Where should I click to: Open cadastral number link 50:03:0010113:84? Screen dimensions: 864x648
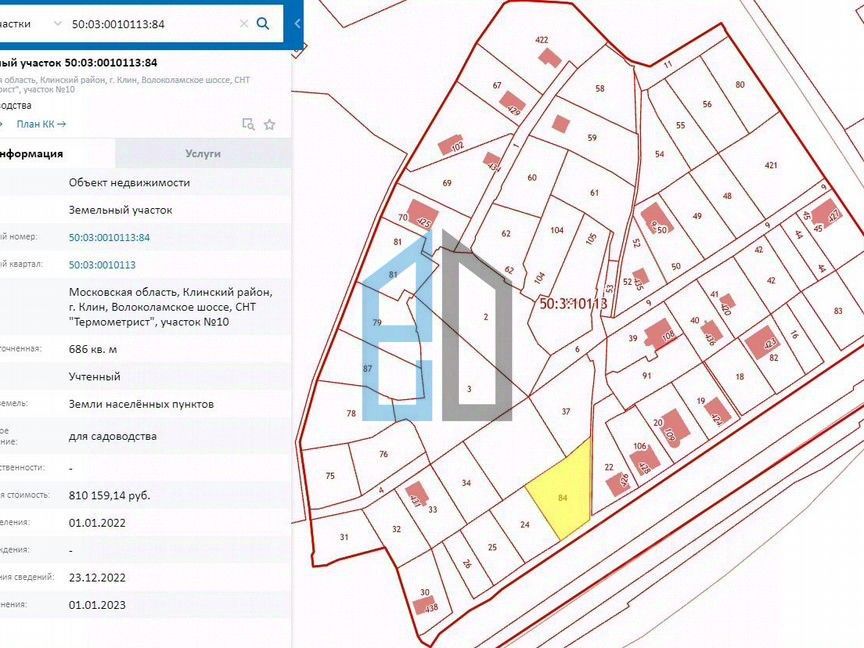point(109,237)
